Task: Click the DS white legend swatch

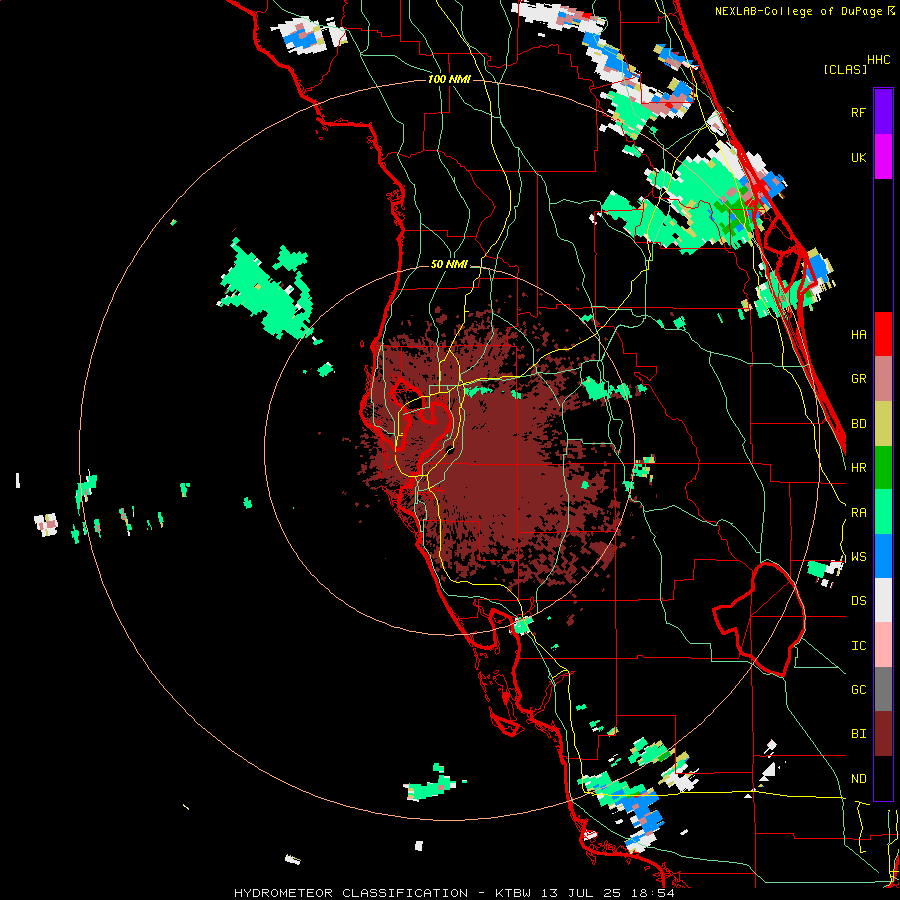Action: coord(883,601)
